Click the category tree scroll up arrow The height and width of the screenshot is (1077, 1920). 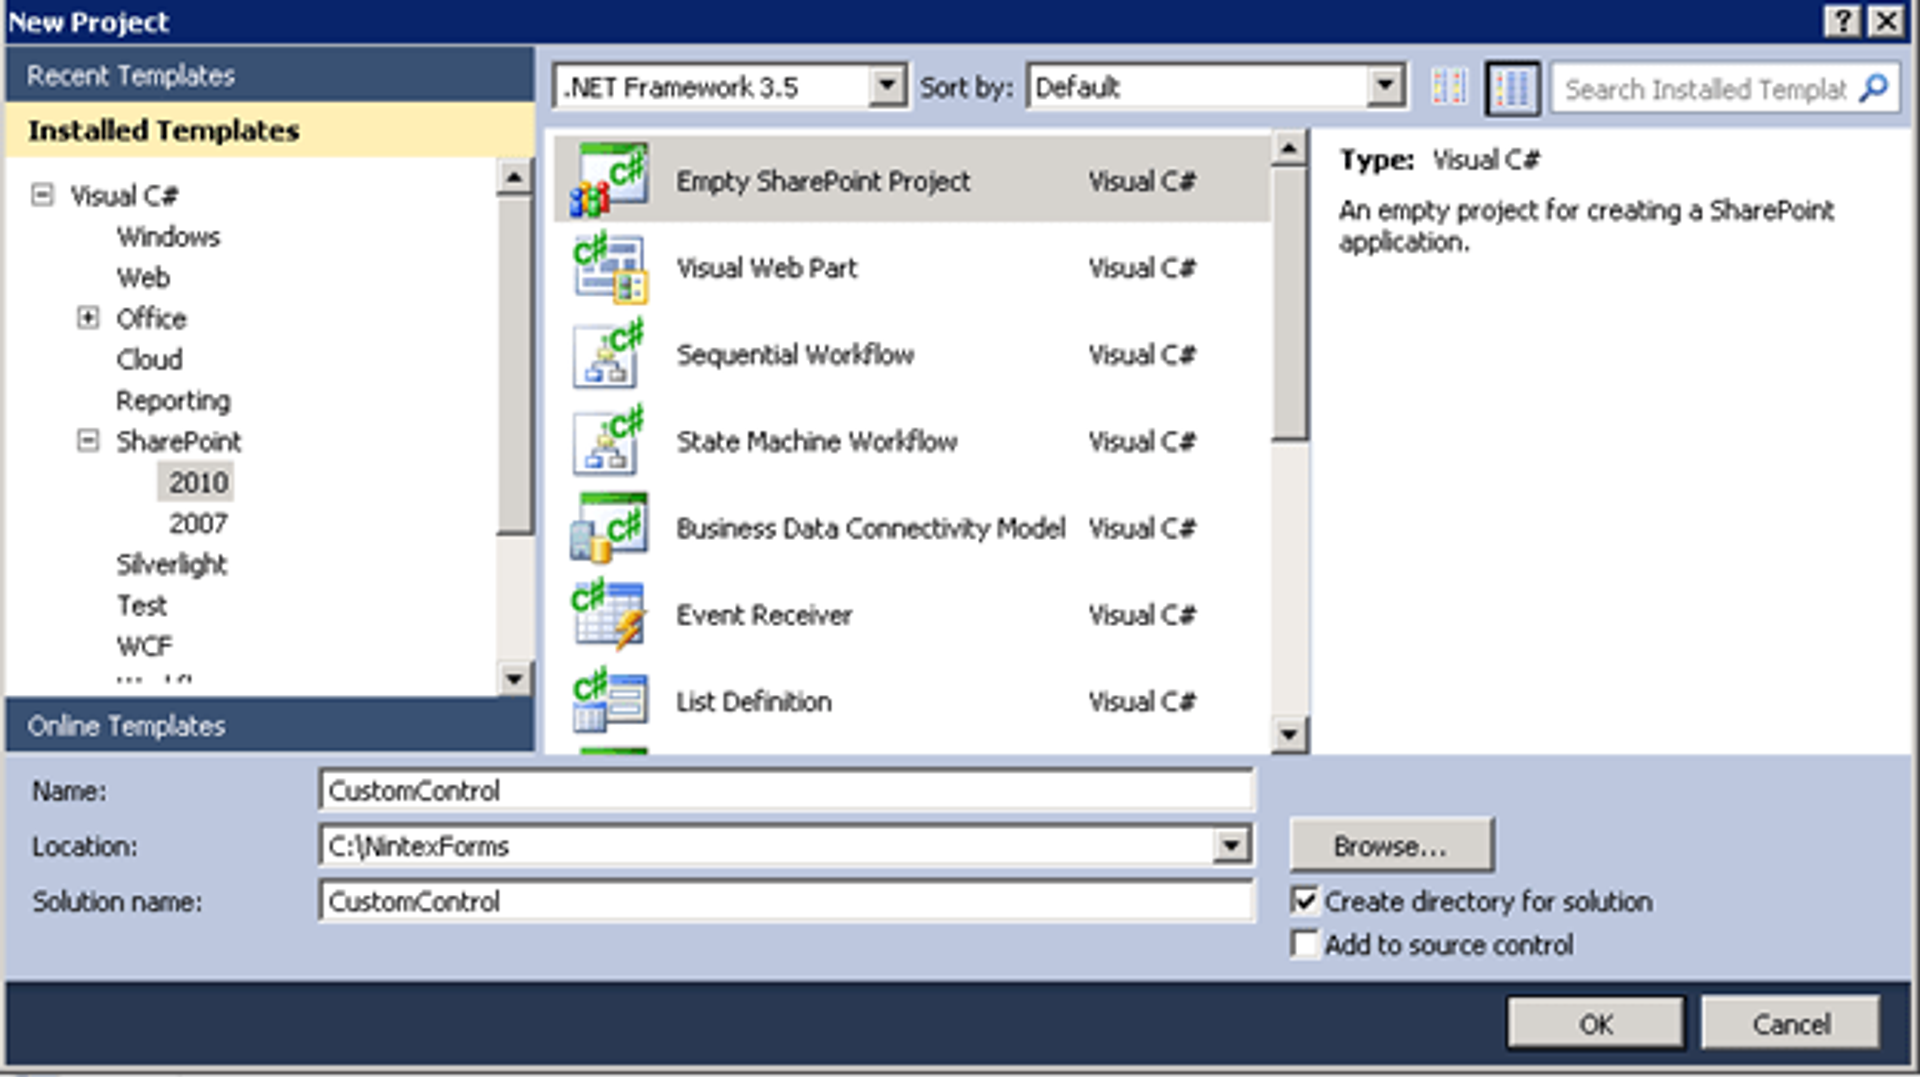[514, 177]
